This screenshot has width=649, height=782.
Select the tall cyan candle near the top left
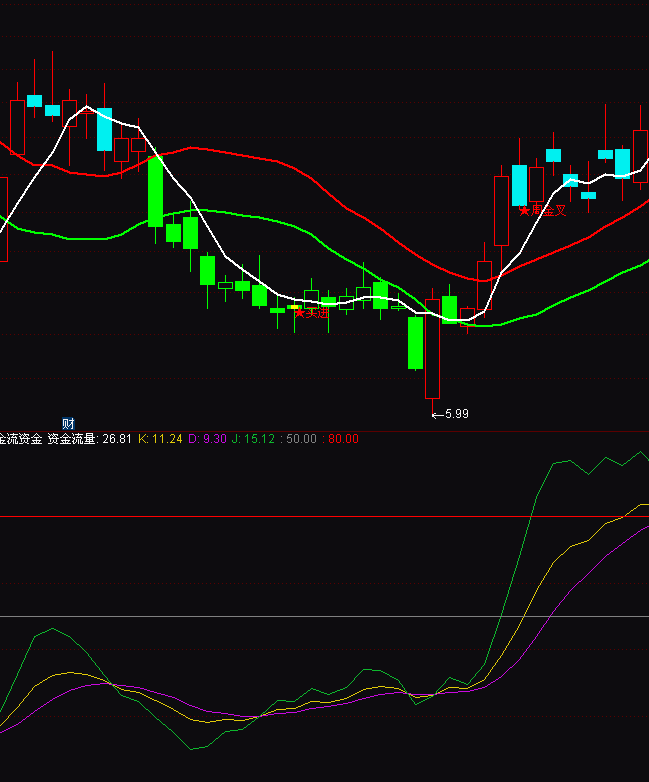[x=104, y=129]
